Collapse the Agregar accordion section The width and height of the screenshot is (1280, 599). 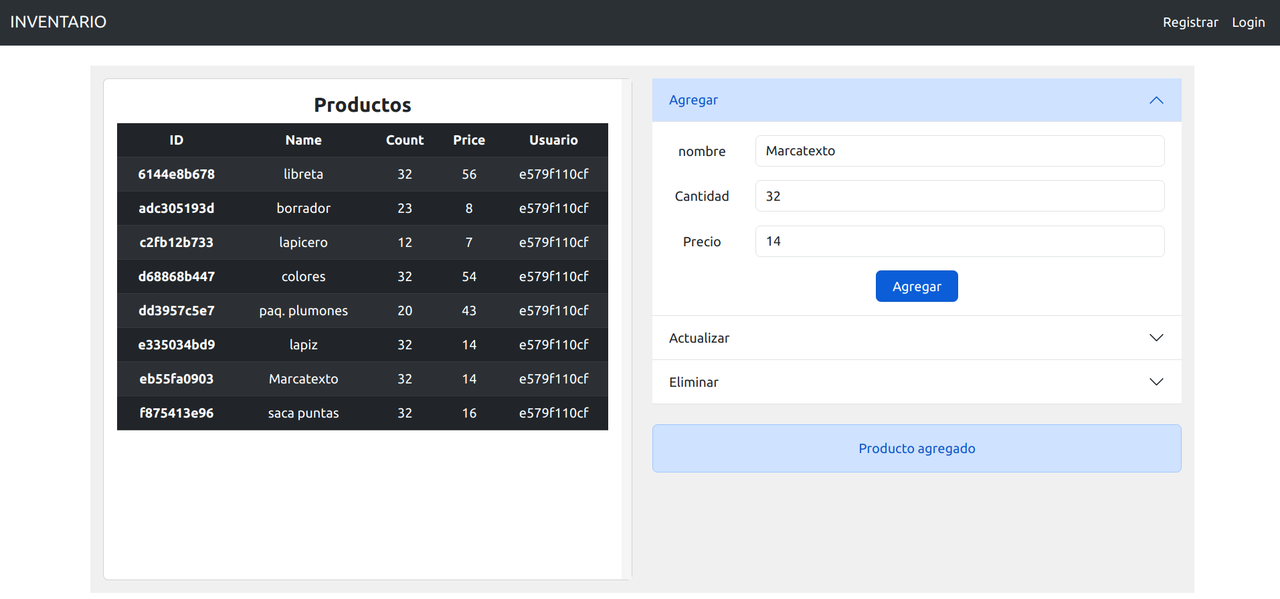(x=916, y=100)
